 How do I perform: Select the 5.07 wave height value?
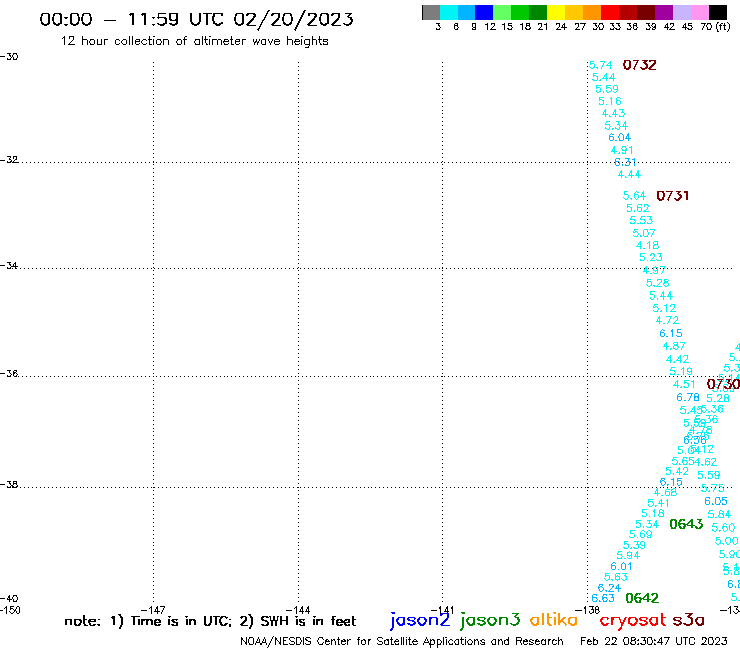(x=644, y=233)
